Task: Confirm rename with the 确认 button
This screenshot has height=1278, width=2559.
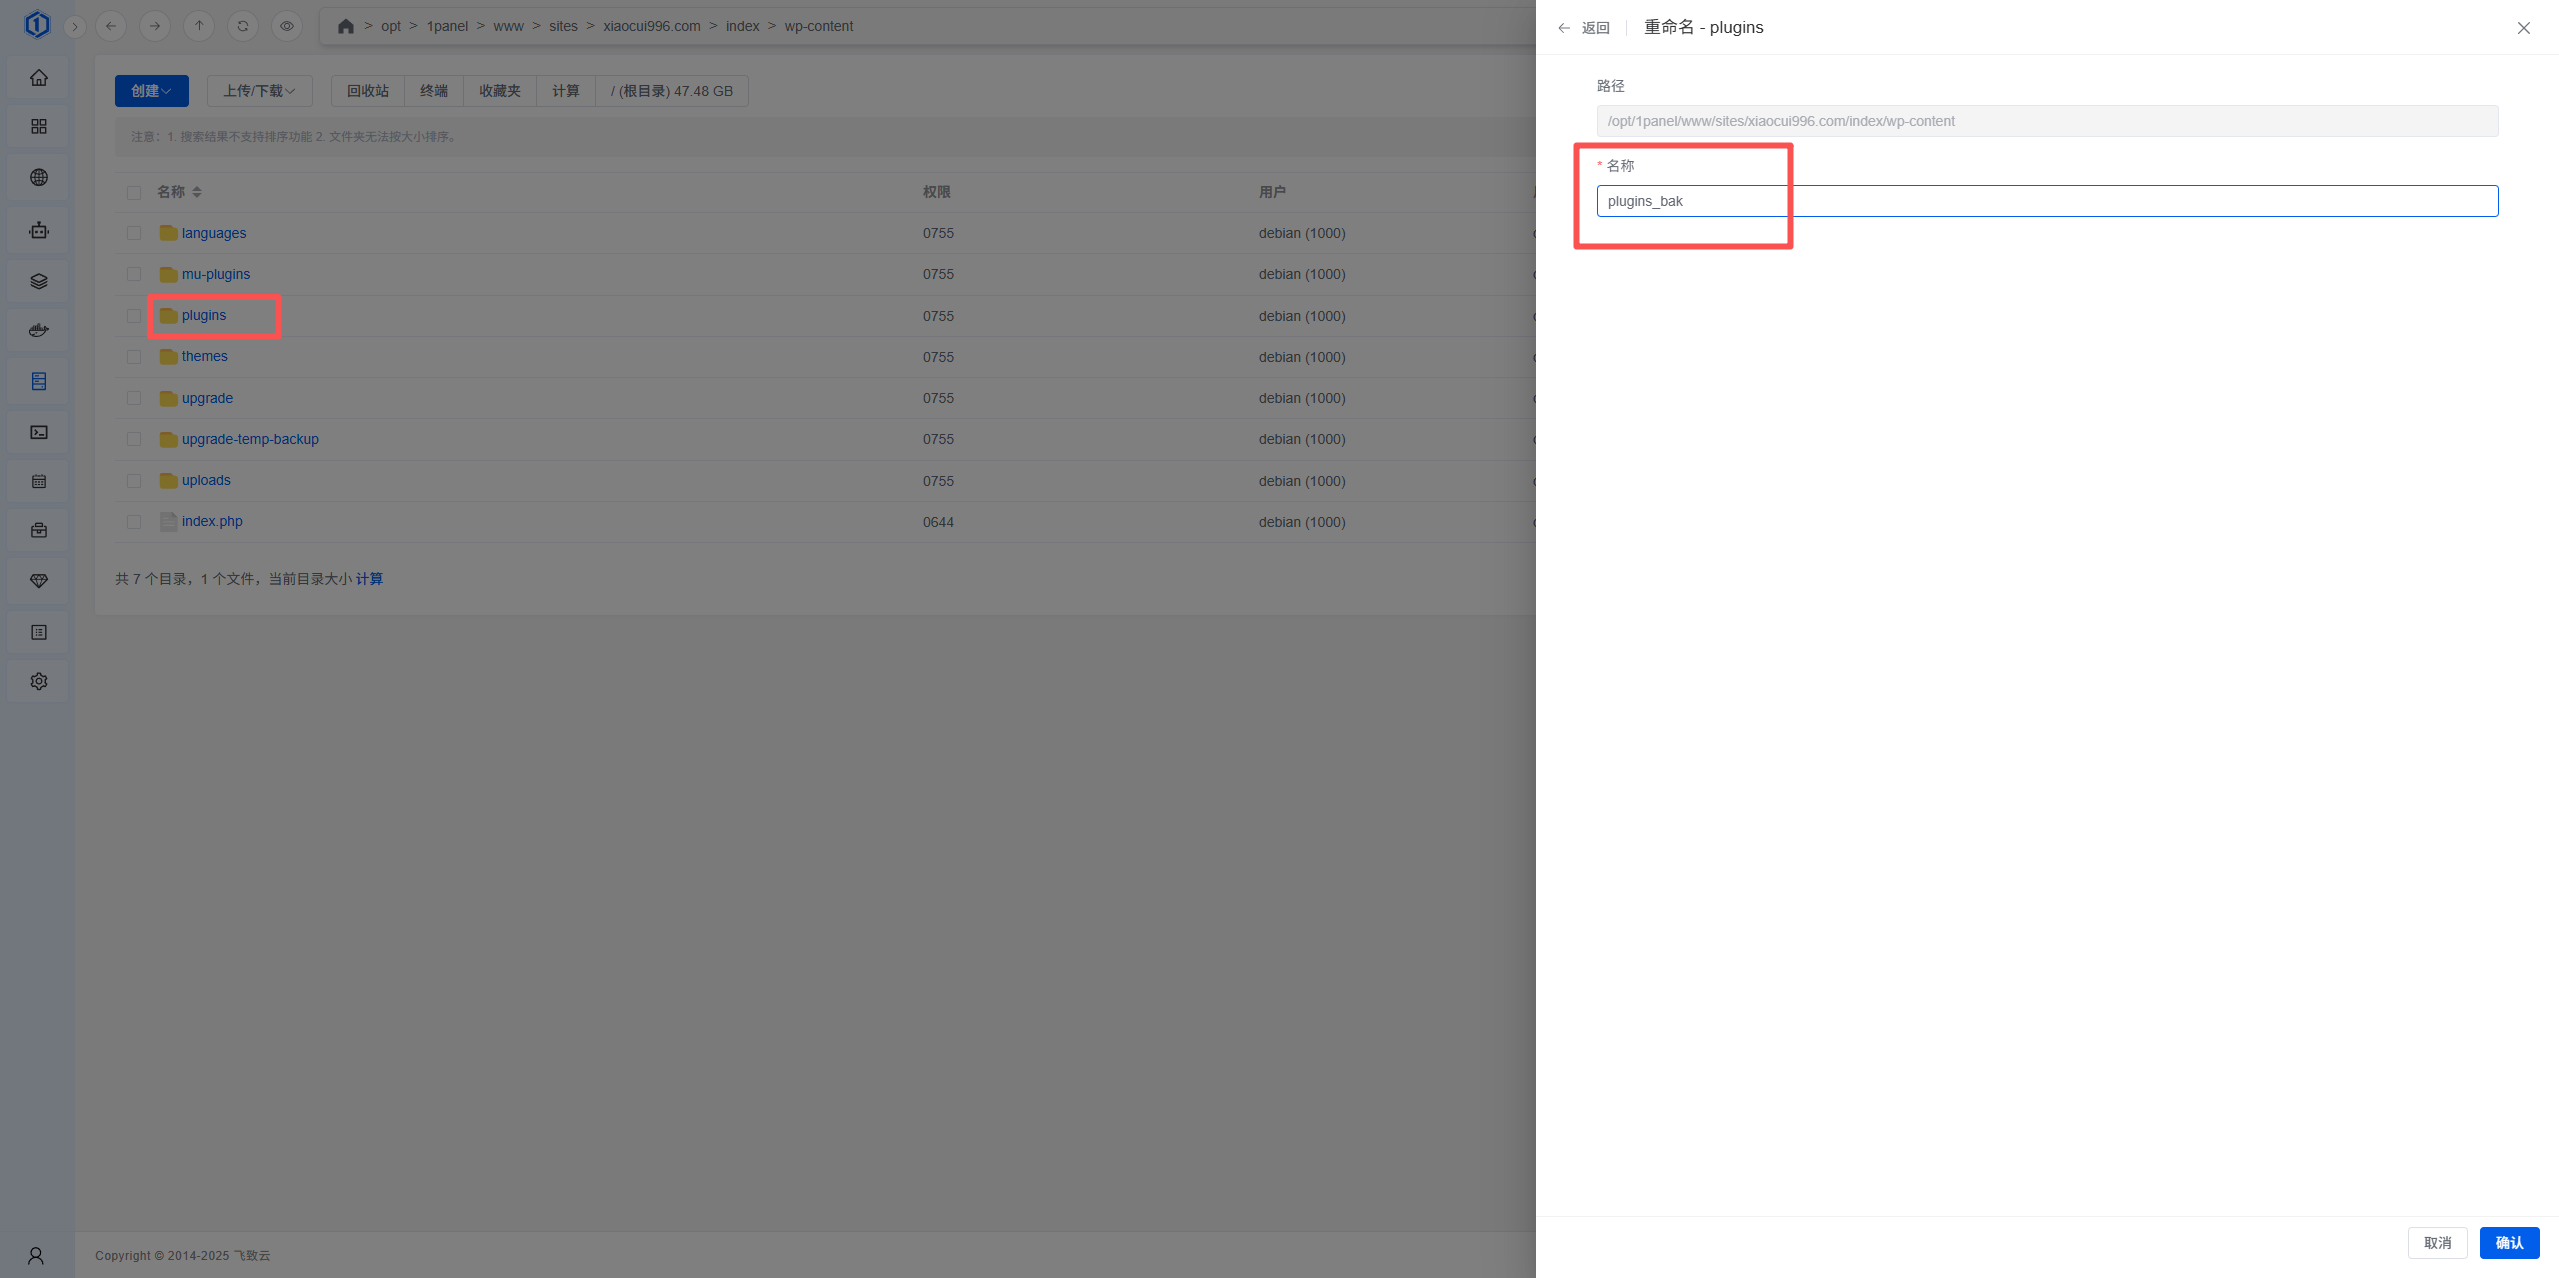Action: (x=2509, y=1242)
